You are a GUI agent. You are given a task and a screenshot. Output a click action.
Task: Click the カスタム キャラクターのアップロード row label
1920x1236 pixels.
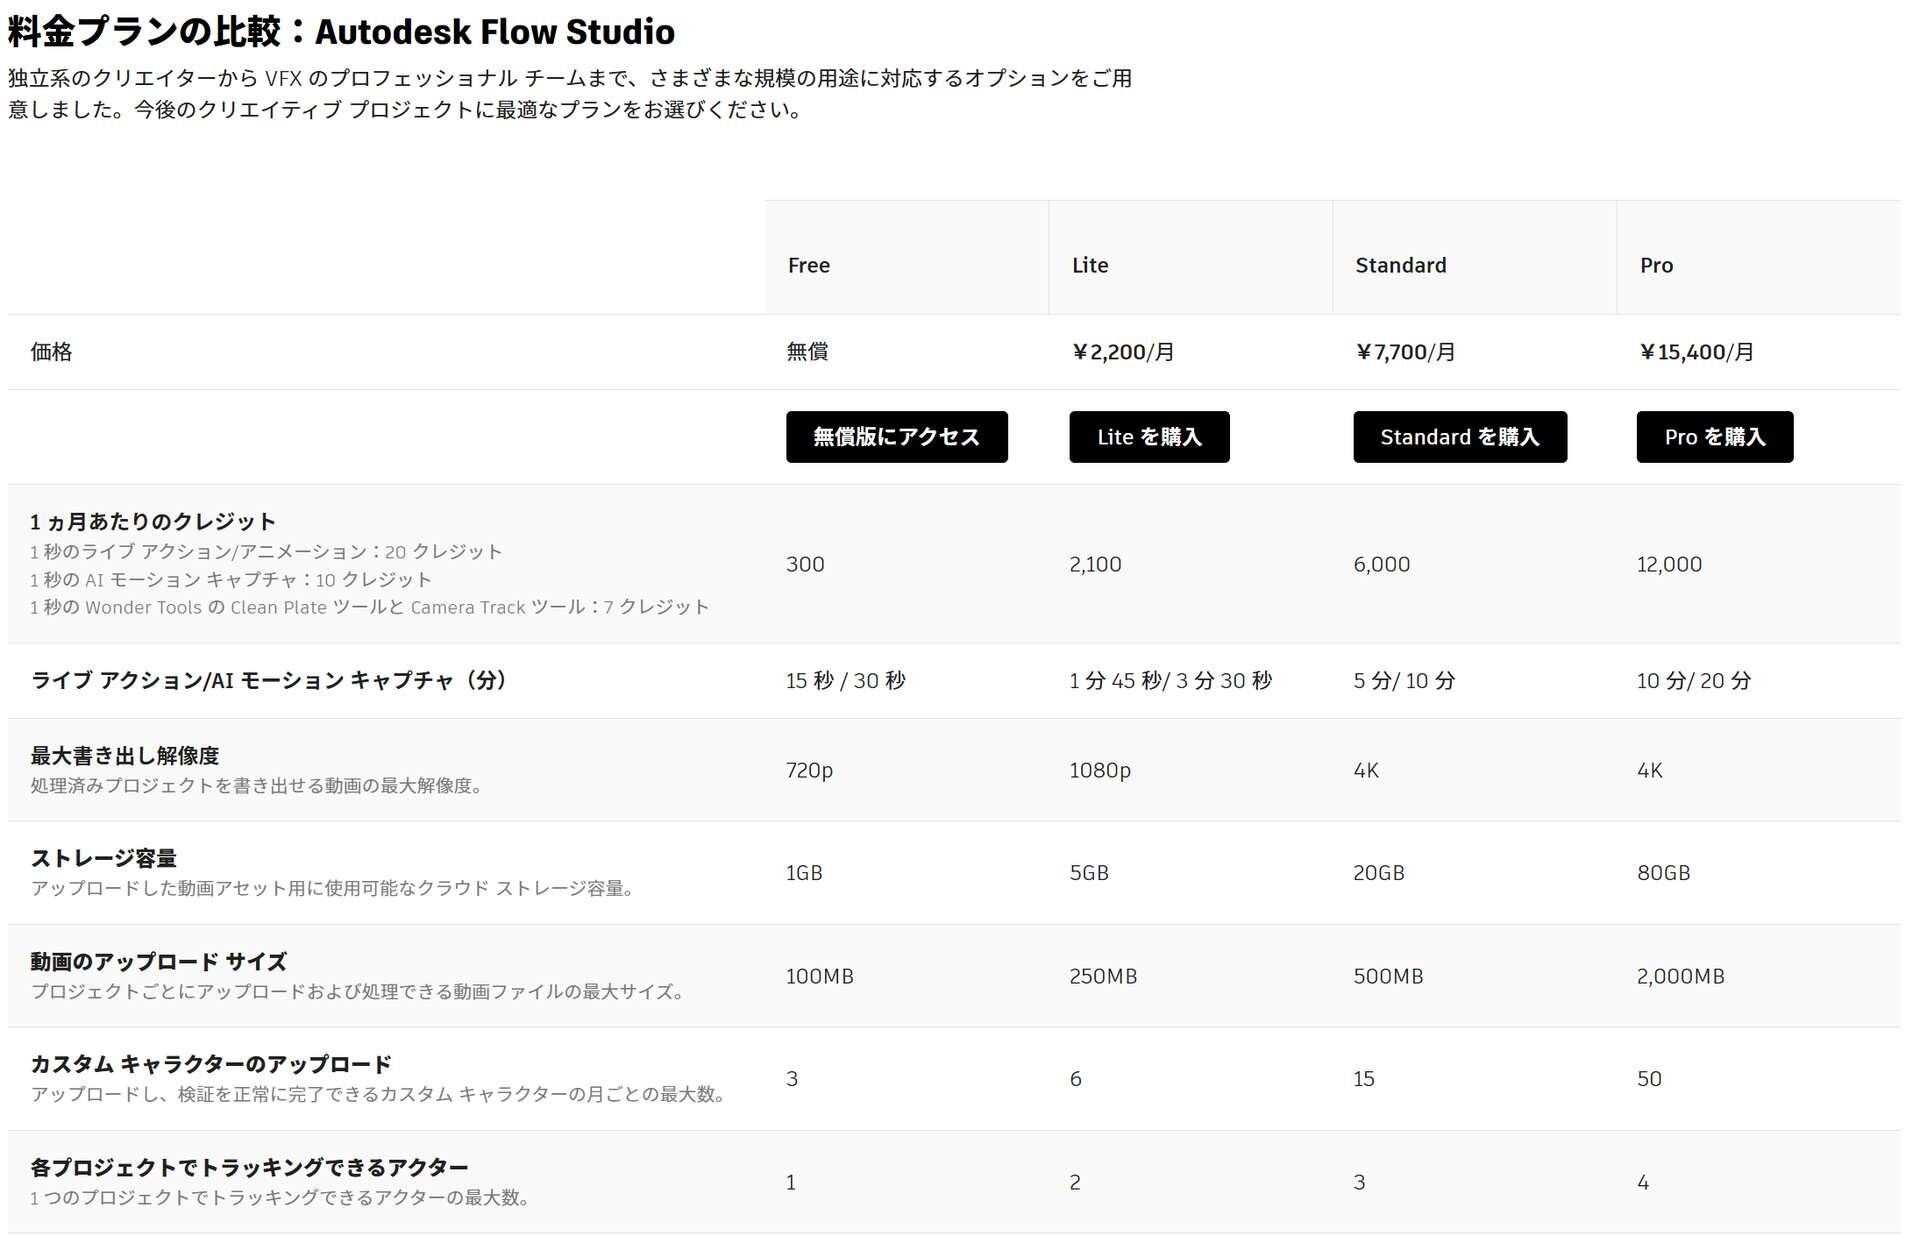[x=211, y=1064]
